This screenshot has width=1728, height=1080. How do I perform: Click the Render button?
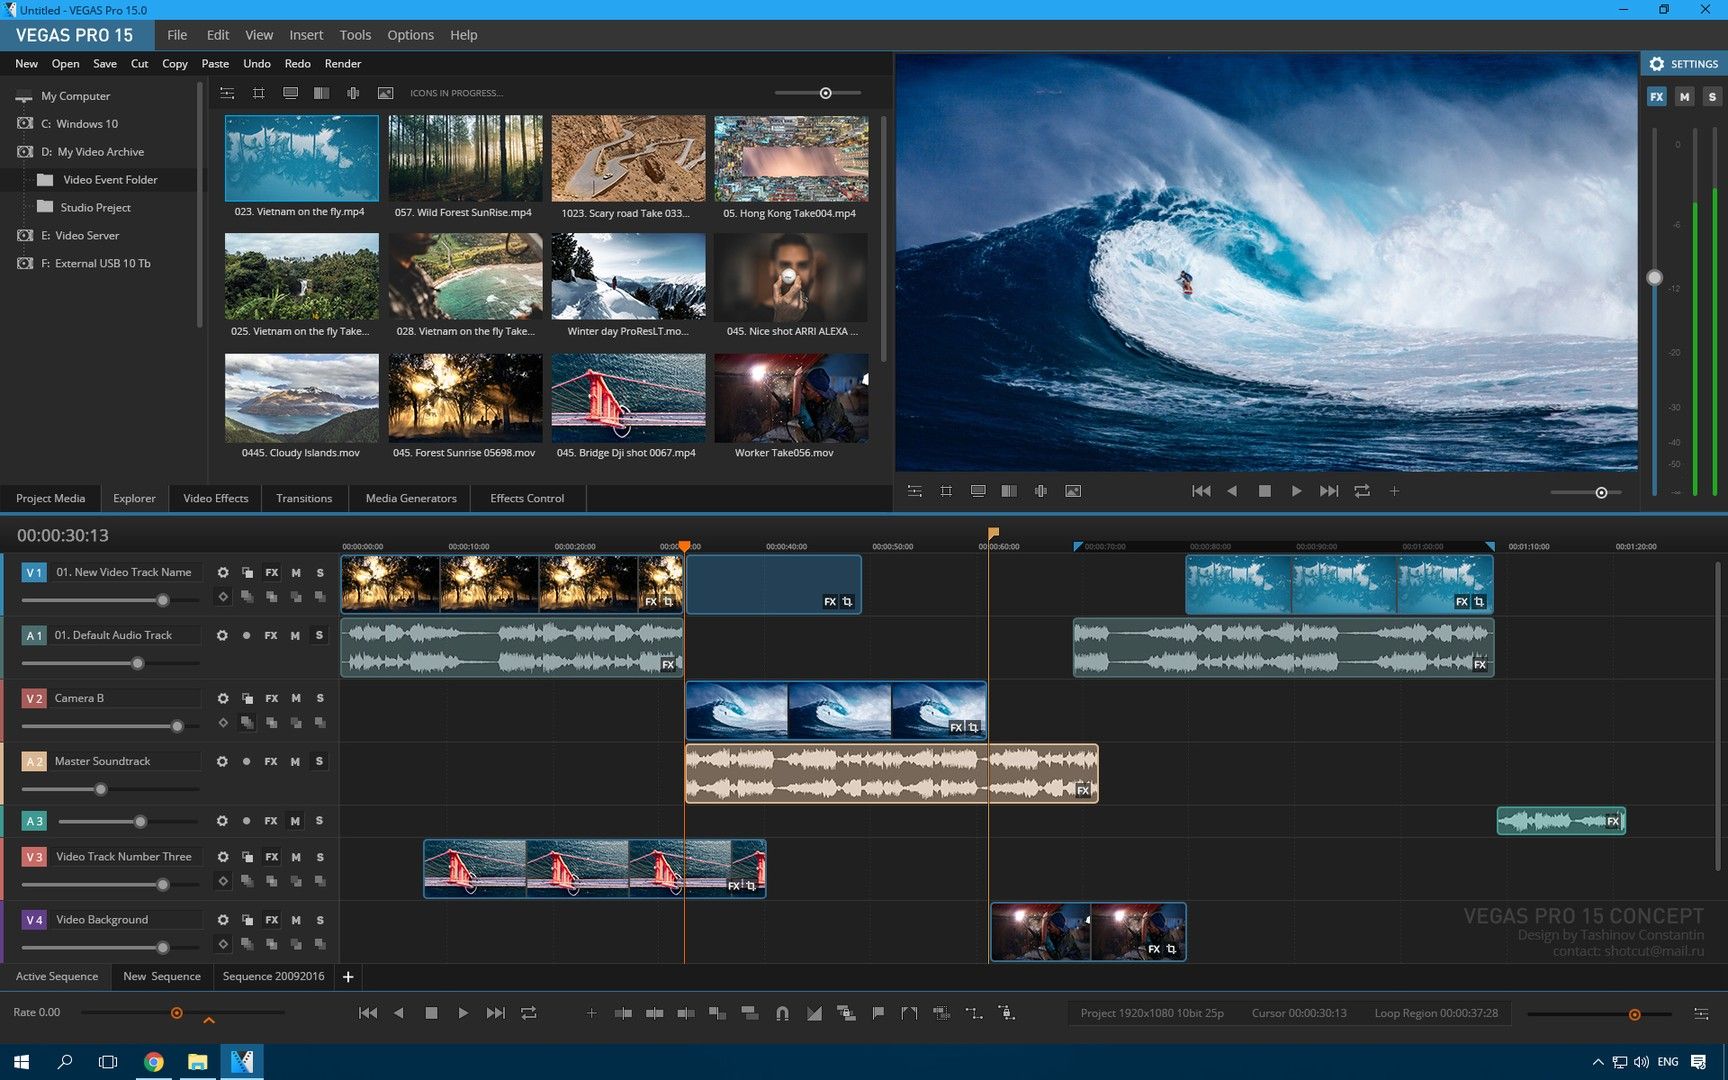point(342,64)
